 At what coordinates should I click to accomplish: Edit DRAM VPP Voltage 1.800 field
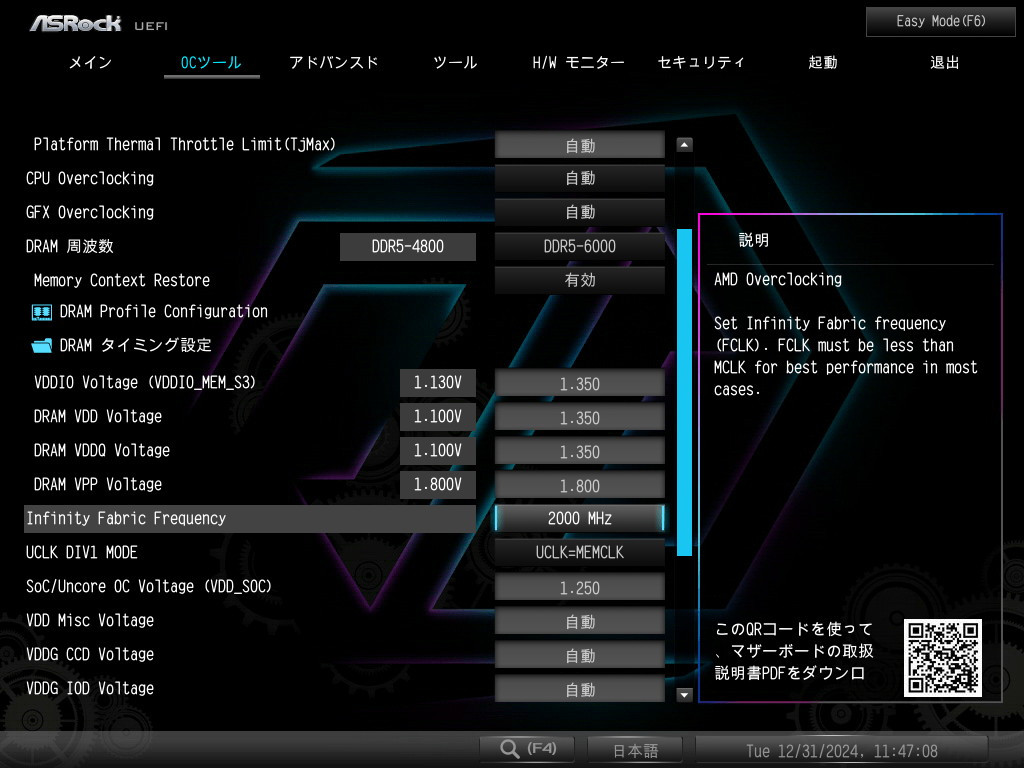[580, 485]
